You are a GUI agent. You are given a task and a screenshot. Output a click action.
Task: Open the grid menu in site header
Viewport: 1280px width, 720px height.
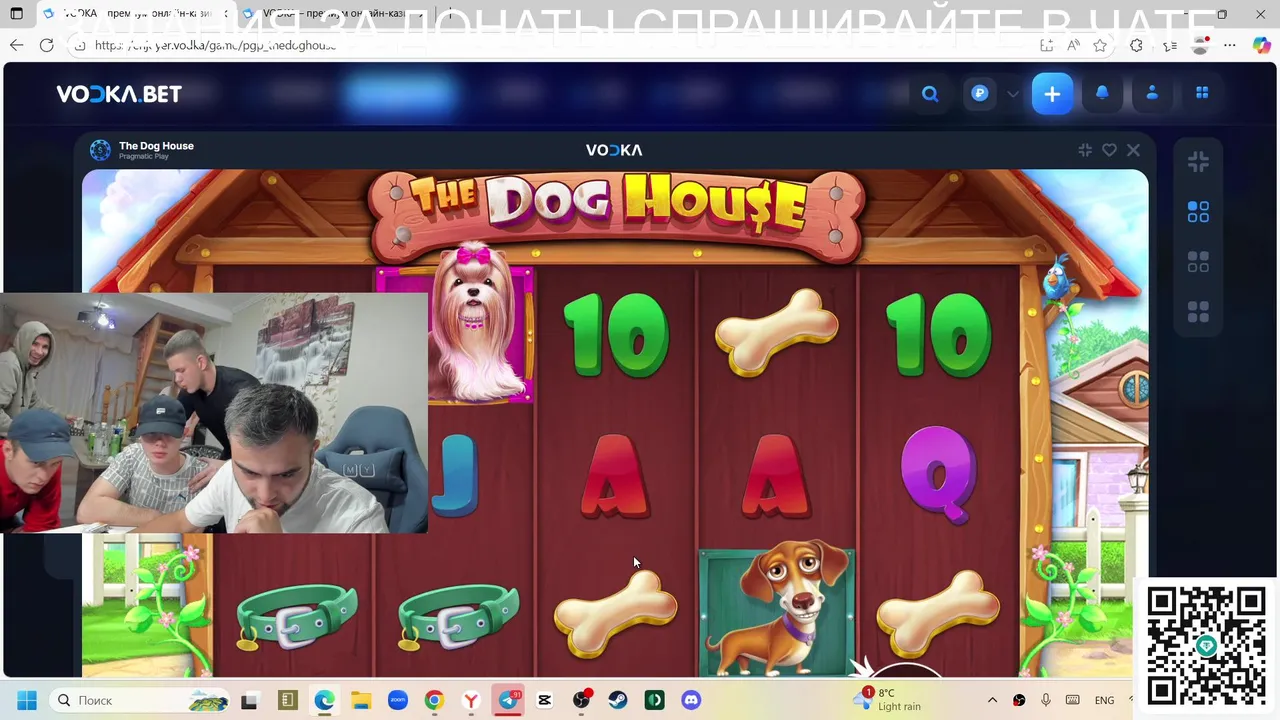click(1202, 93)
